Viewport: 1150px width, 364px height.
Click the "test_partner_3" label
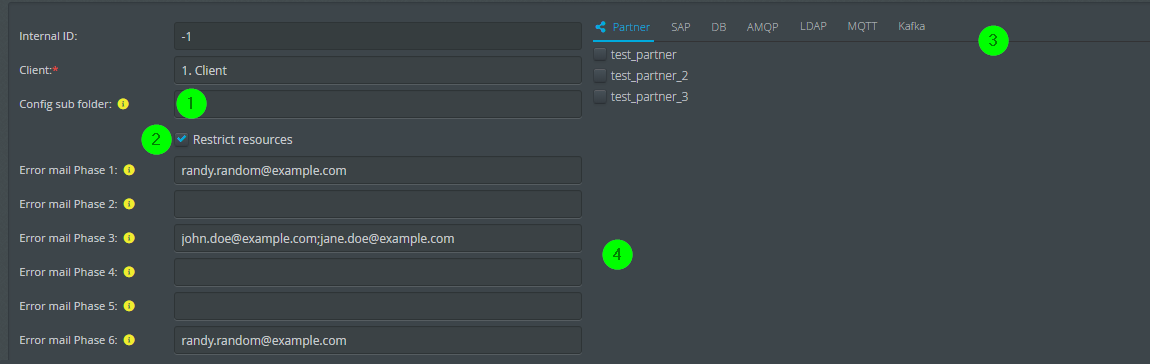pos(649,97)
